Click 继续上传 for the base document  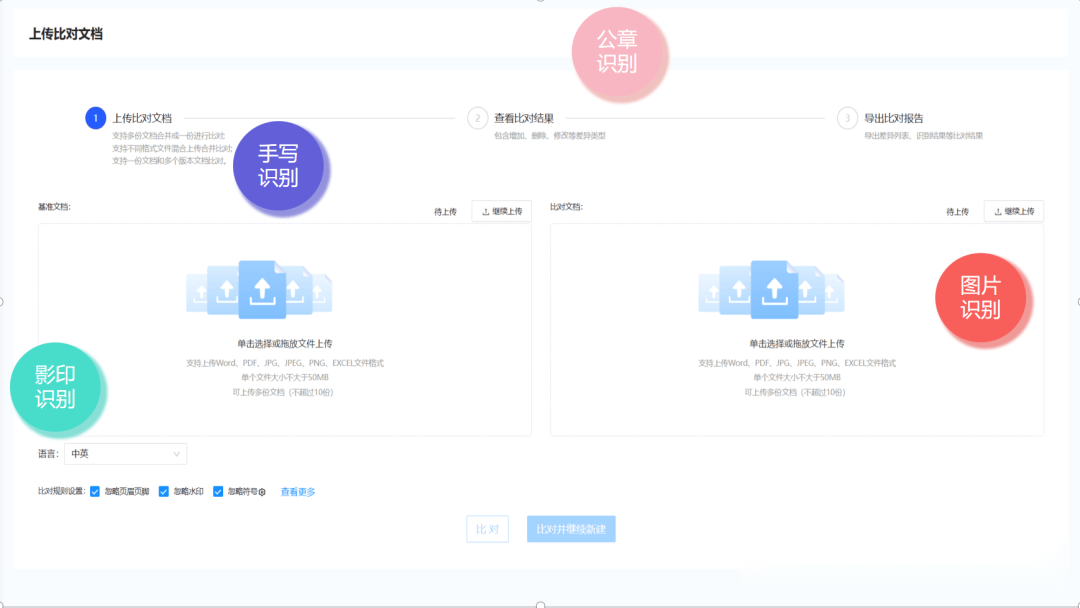click(x=502, y=211)
